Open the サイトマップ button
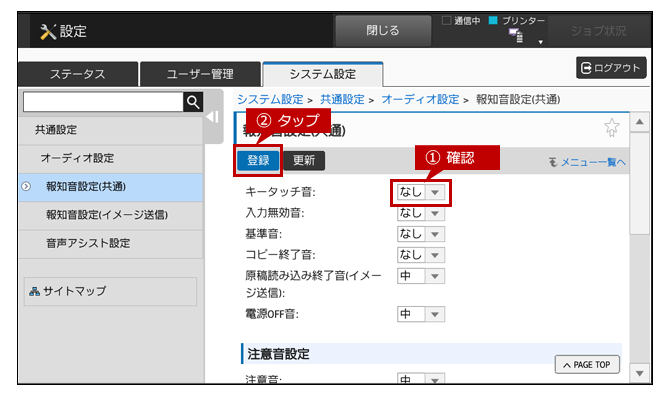 (110, 291)
